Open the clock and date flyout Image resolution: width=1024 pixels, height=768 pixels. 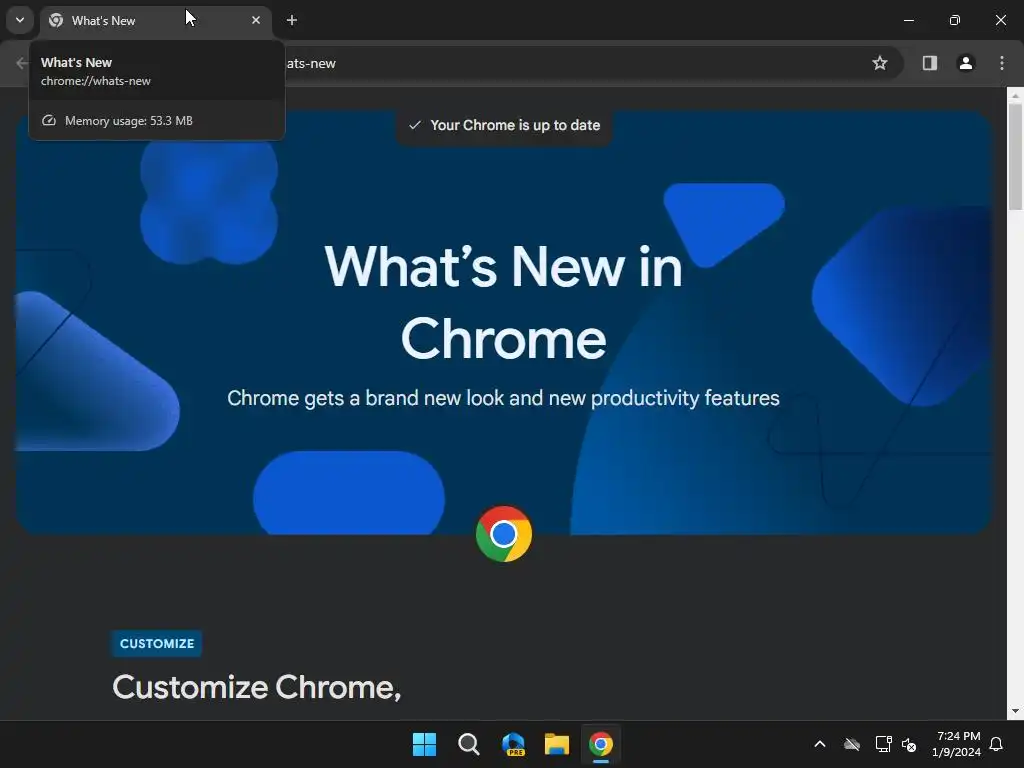pos(957,744)
